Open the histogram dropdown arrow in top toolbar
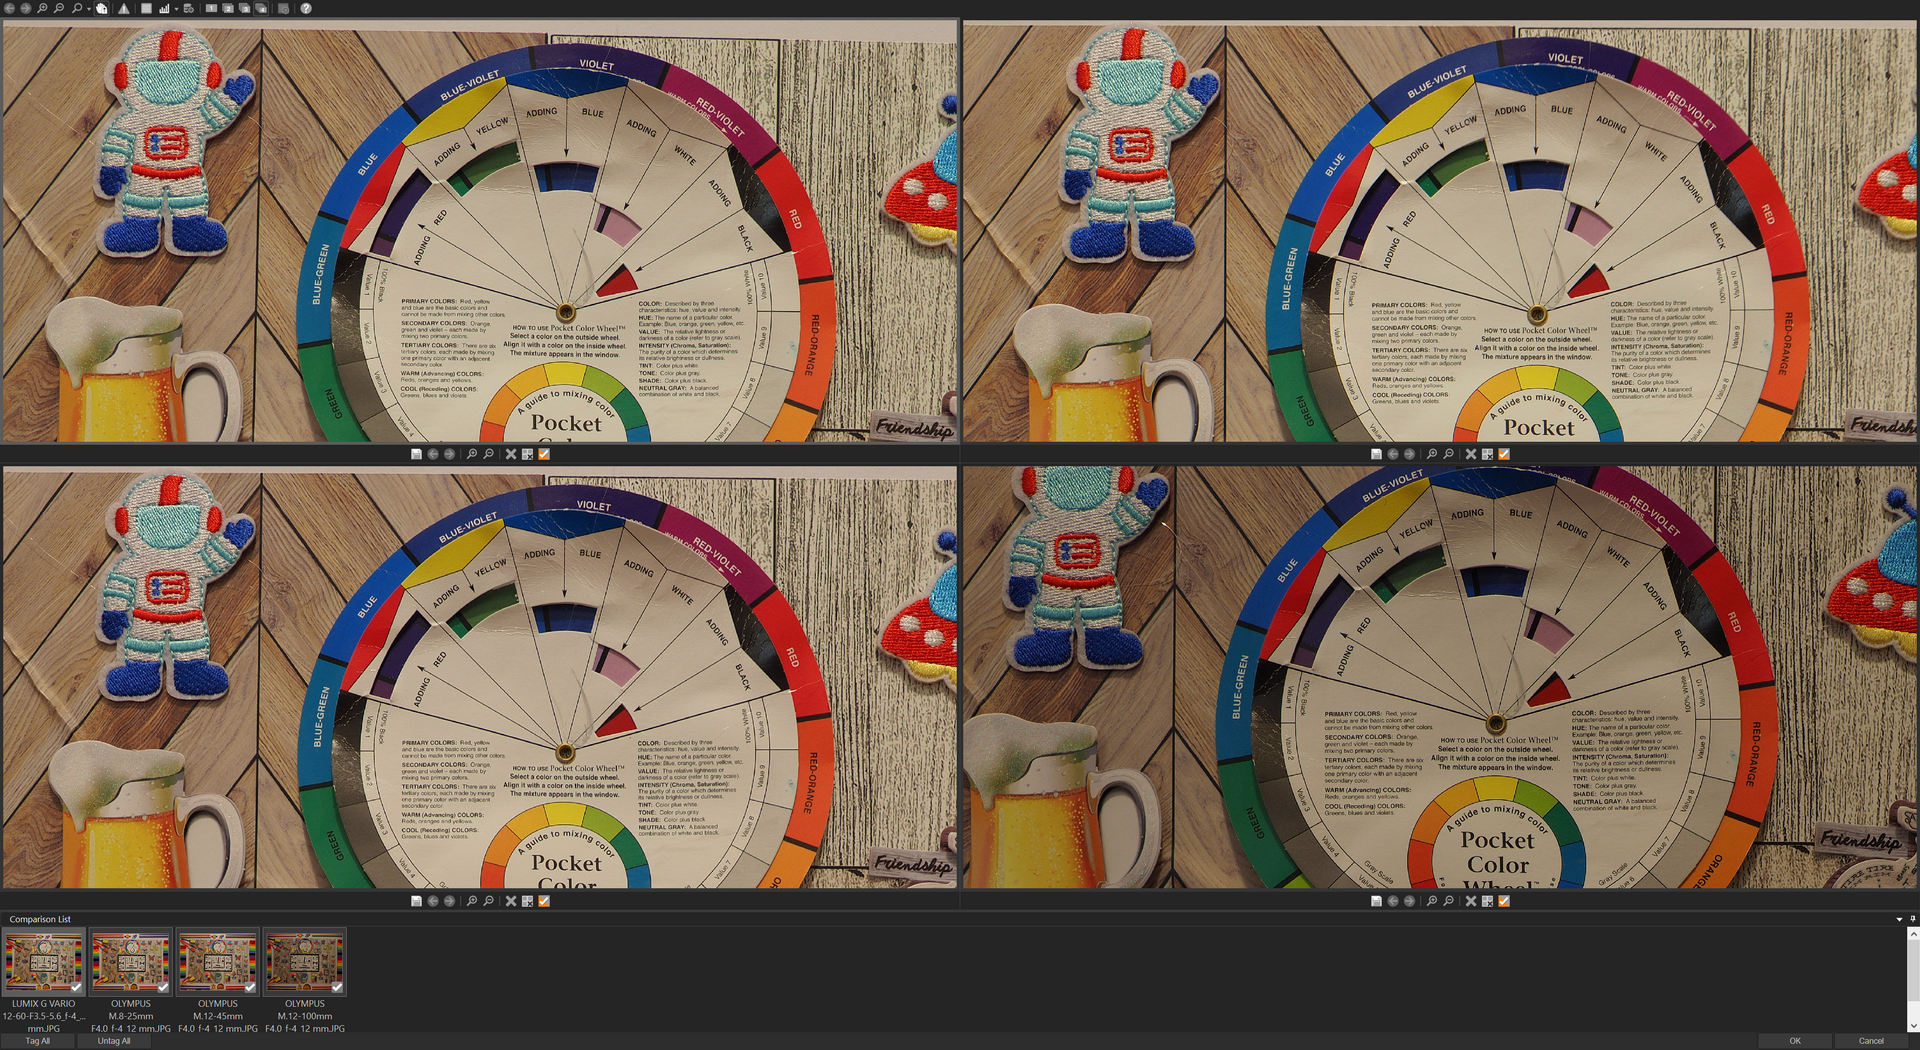 (x=176, y=9)
